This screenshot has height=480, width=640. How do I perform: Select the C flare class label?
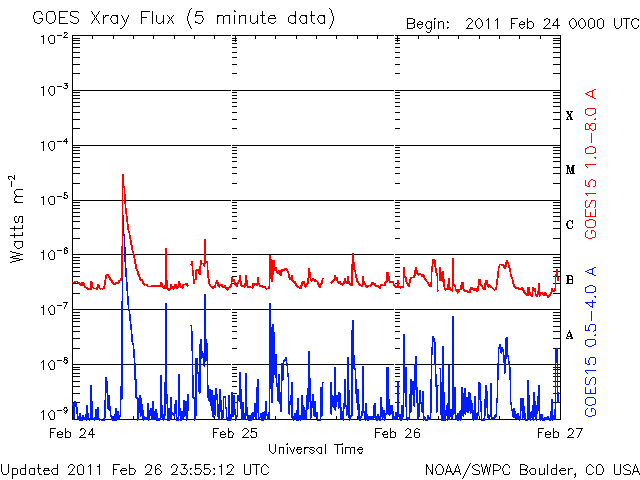(x=570, y=225)
